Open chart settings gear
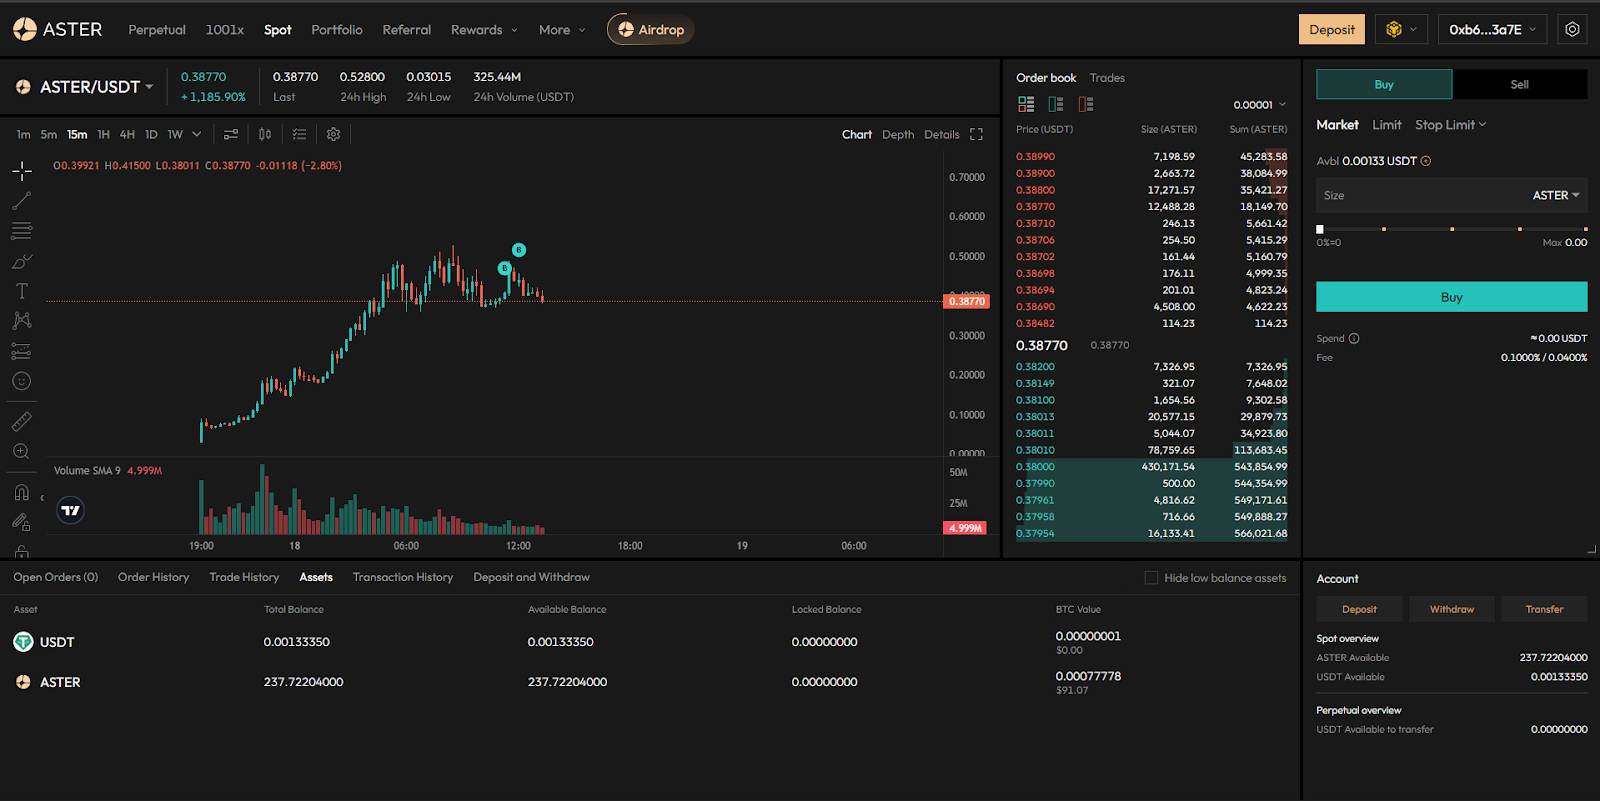Image resolution: width=1600 pixels, height=801 pixels. pyautogui.click(x=334, y=134)
